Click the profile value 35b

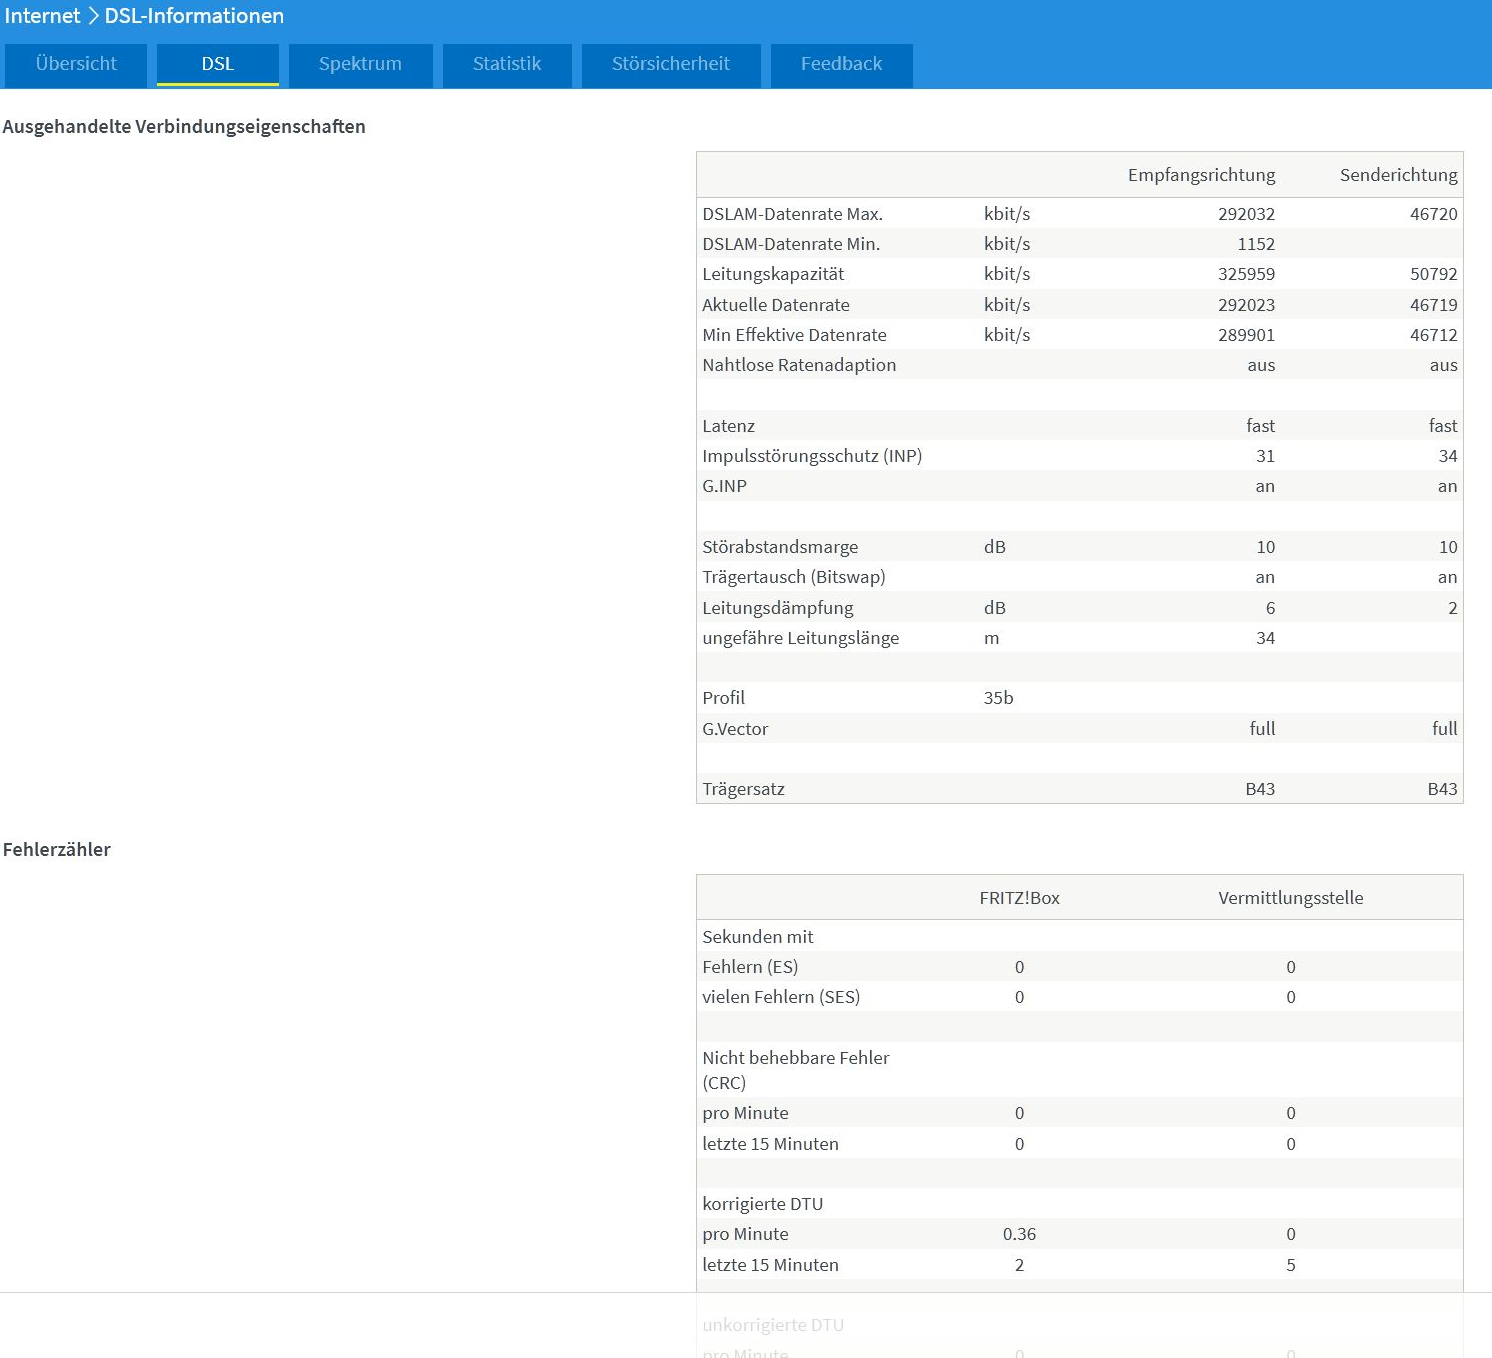[x=998, y=698]
